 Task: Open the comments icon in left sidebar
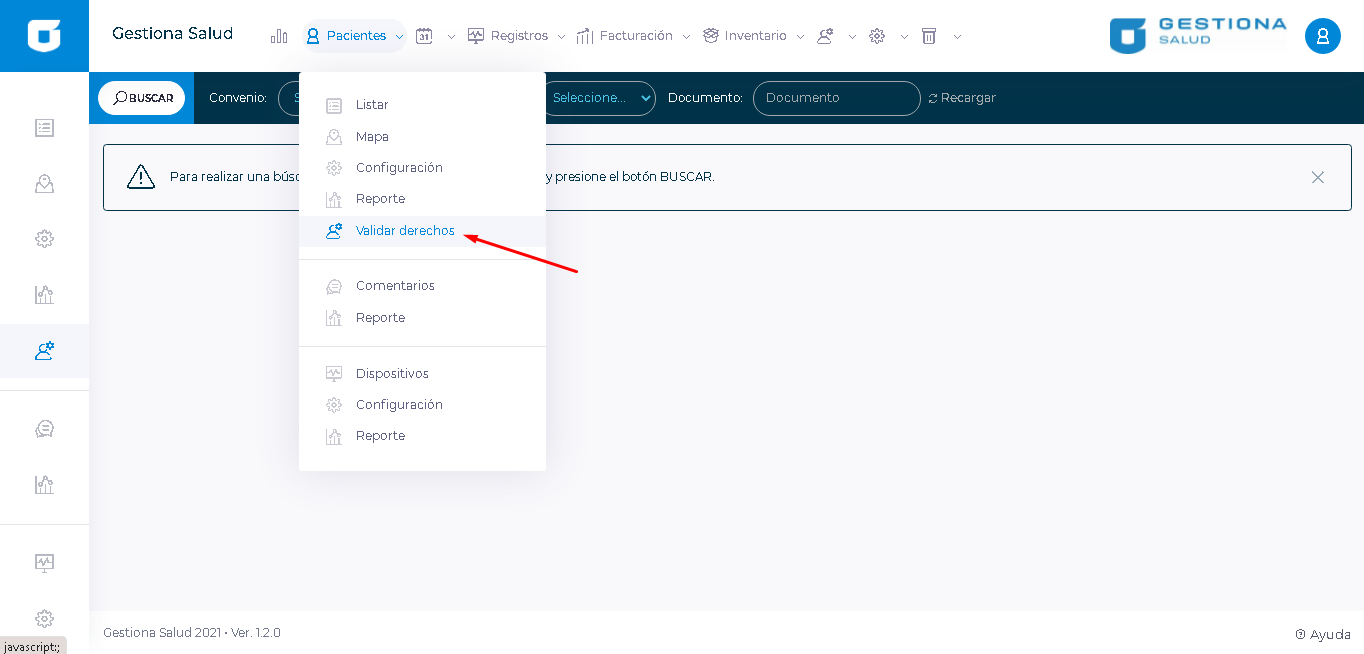44,428
